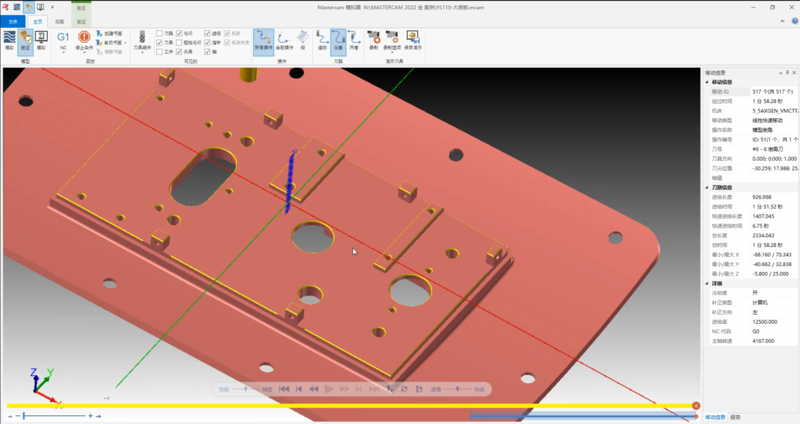Open the G1 NC display option
The image size is (800, 424).
pyautogui.click(x=63, y=41)
